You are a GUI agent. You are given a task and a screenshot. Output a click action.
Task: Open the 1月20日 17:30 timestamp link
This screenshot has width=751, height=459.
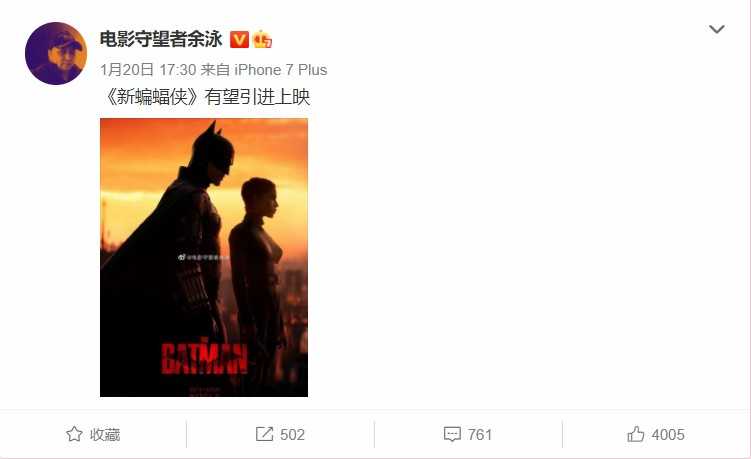148,70
